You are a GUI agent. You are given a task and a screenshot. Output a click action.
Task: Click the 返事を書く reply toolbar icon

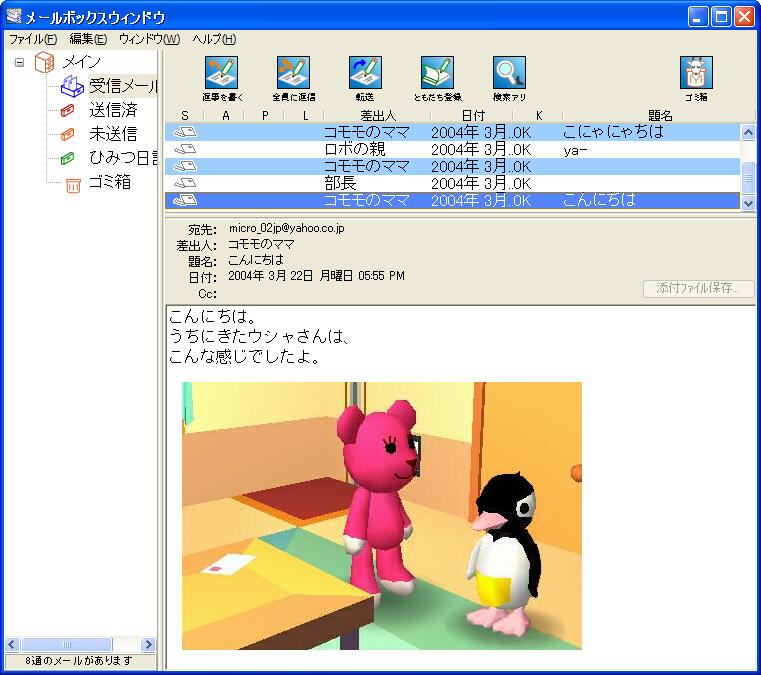tap(221, 73)
